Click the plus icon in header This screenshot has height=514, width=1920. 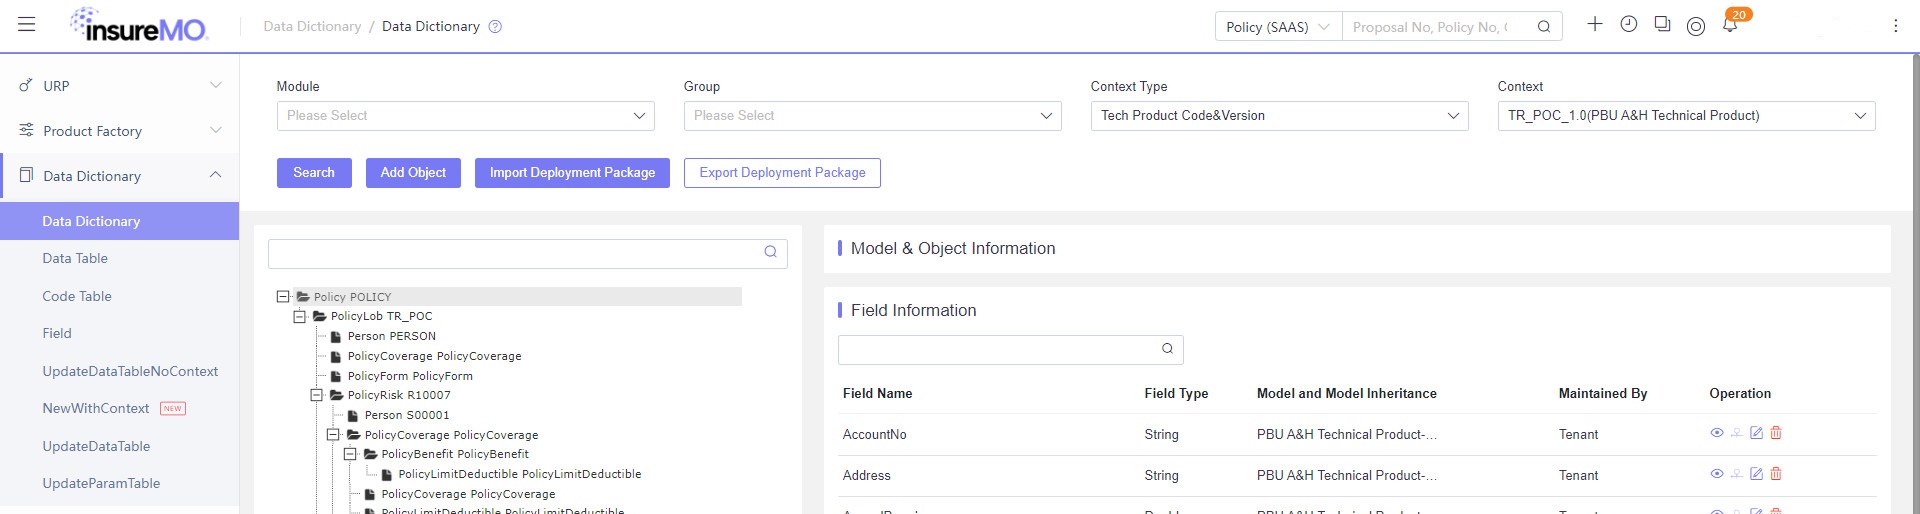pos(1595,24)
